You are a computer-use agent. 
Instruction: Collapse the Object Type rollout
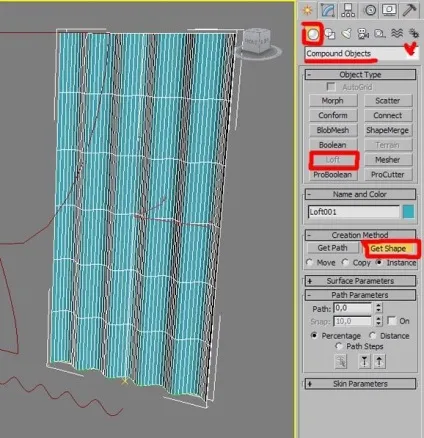360,74
